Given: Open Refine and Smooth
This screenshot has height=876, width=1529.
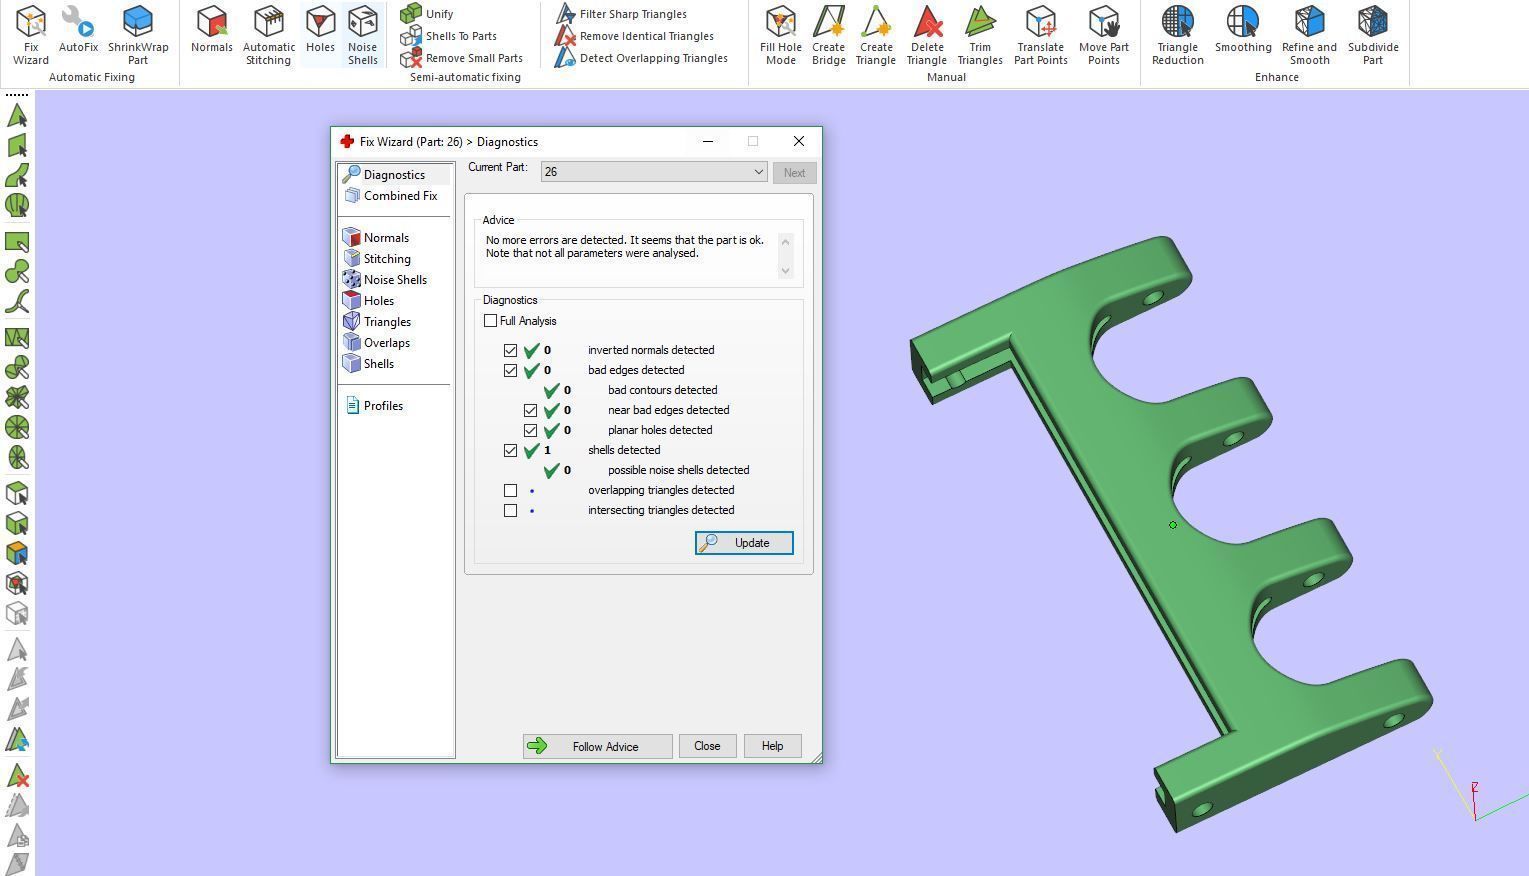Looking at the screenshot, I should 1309,35.
